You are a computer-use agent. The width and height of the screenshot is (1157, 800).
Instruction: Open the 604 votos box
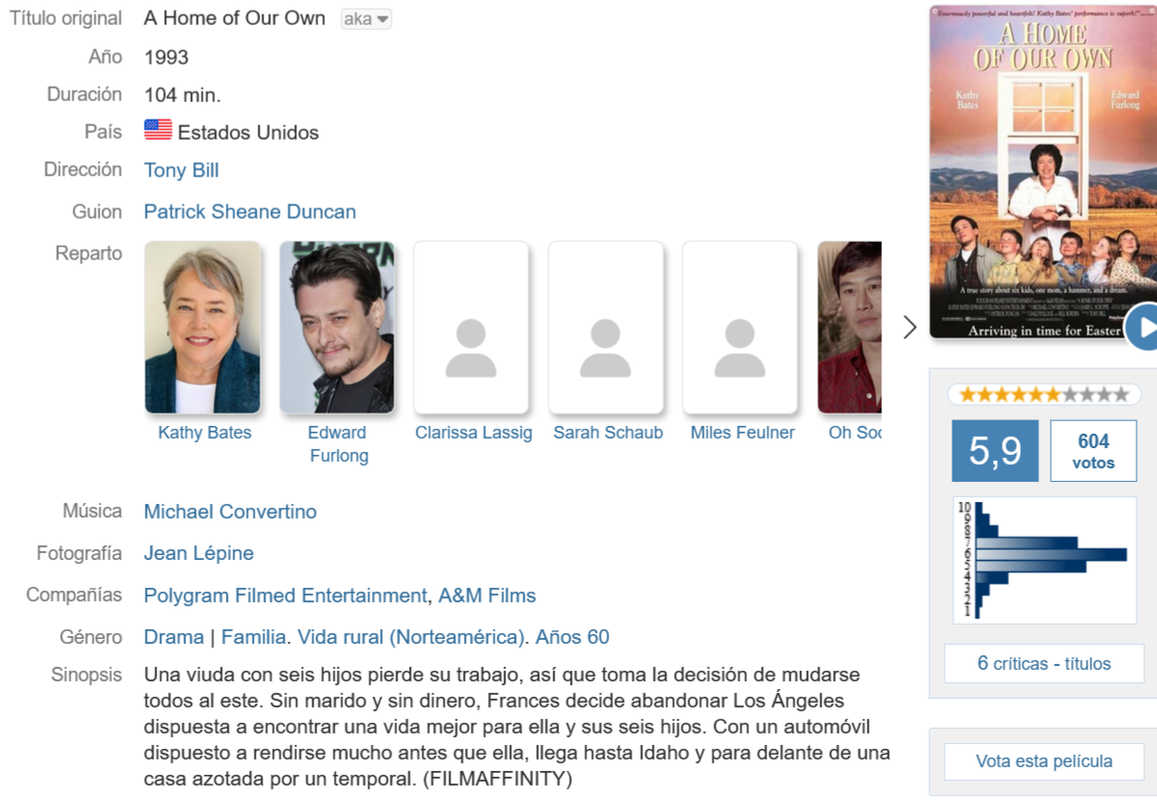point(1094,451)
